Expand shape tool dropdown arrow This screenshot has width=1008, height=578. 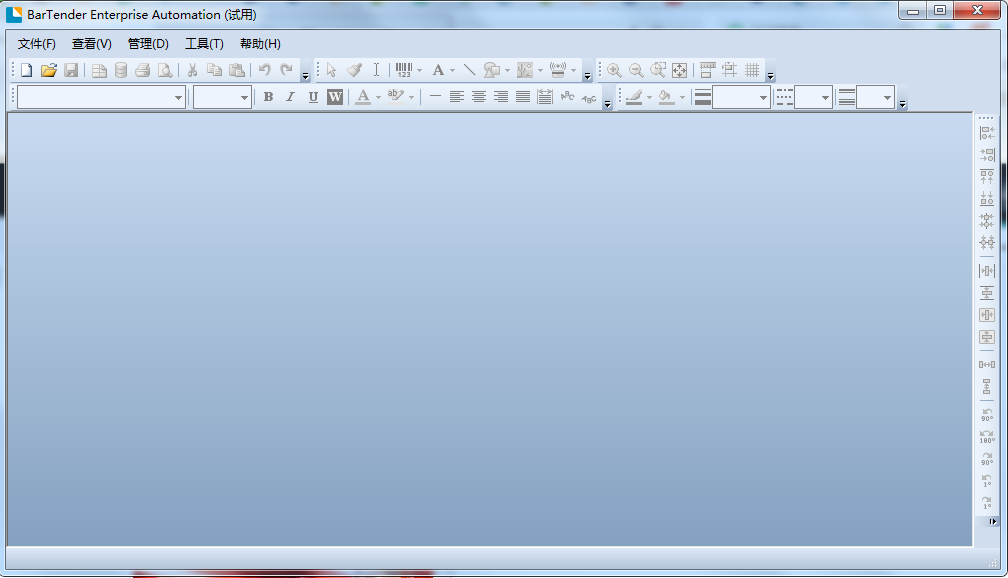click(x=507, y=70)
